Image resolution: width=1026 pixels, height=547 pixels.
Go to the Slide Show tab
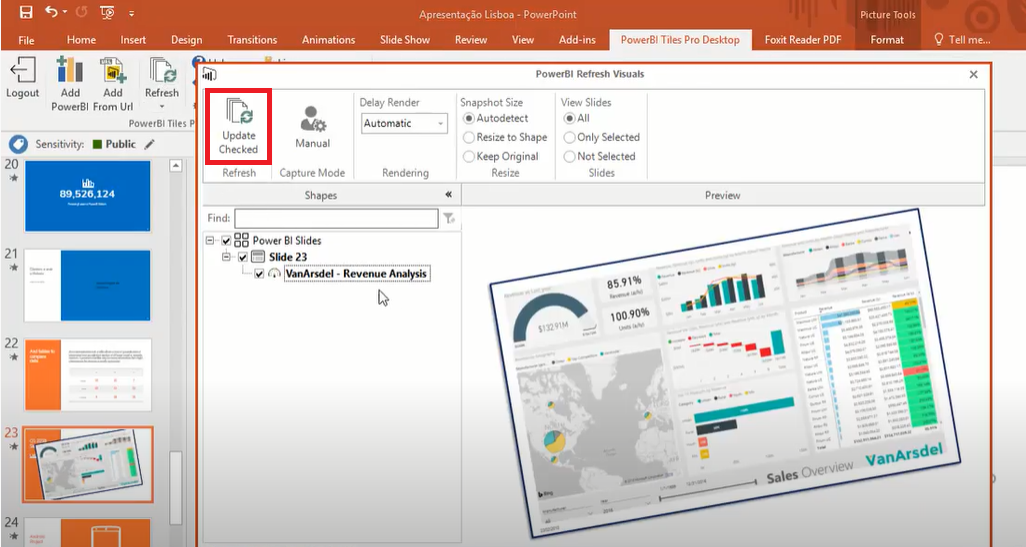click(405, 40)
